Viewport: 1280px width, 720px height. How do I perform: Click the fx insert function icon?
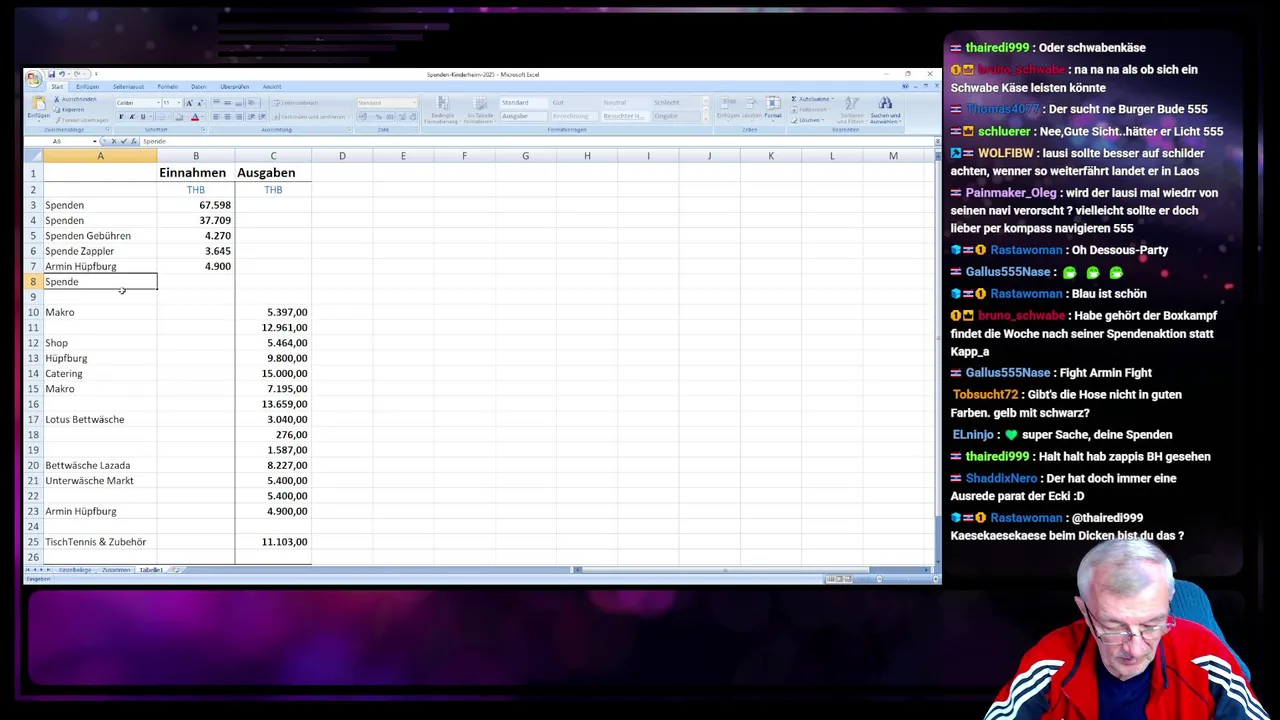point(134,142)
